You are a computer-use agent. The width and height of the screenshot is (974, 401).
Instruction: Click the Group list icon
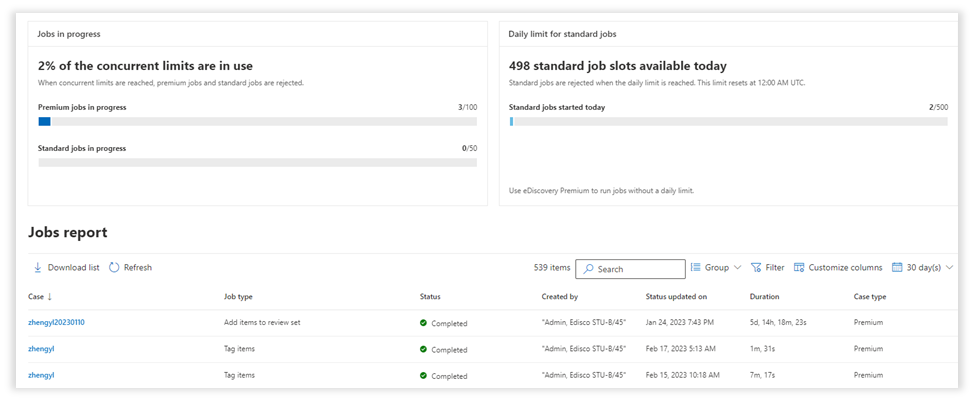point(695,268)
